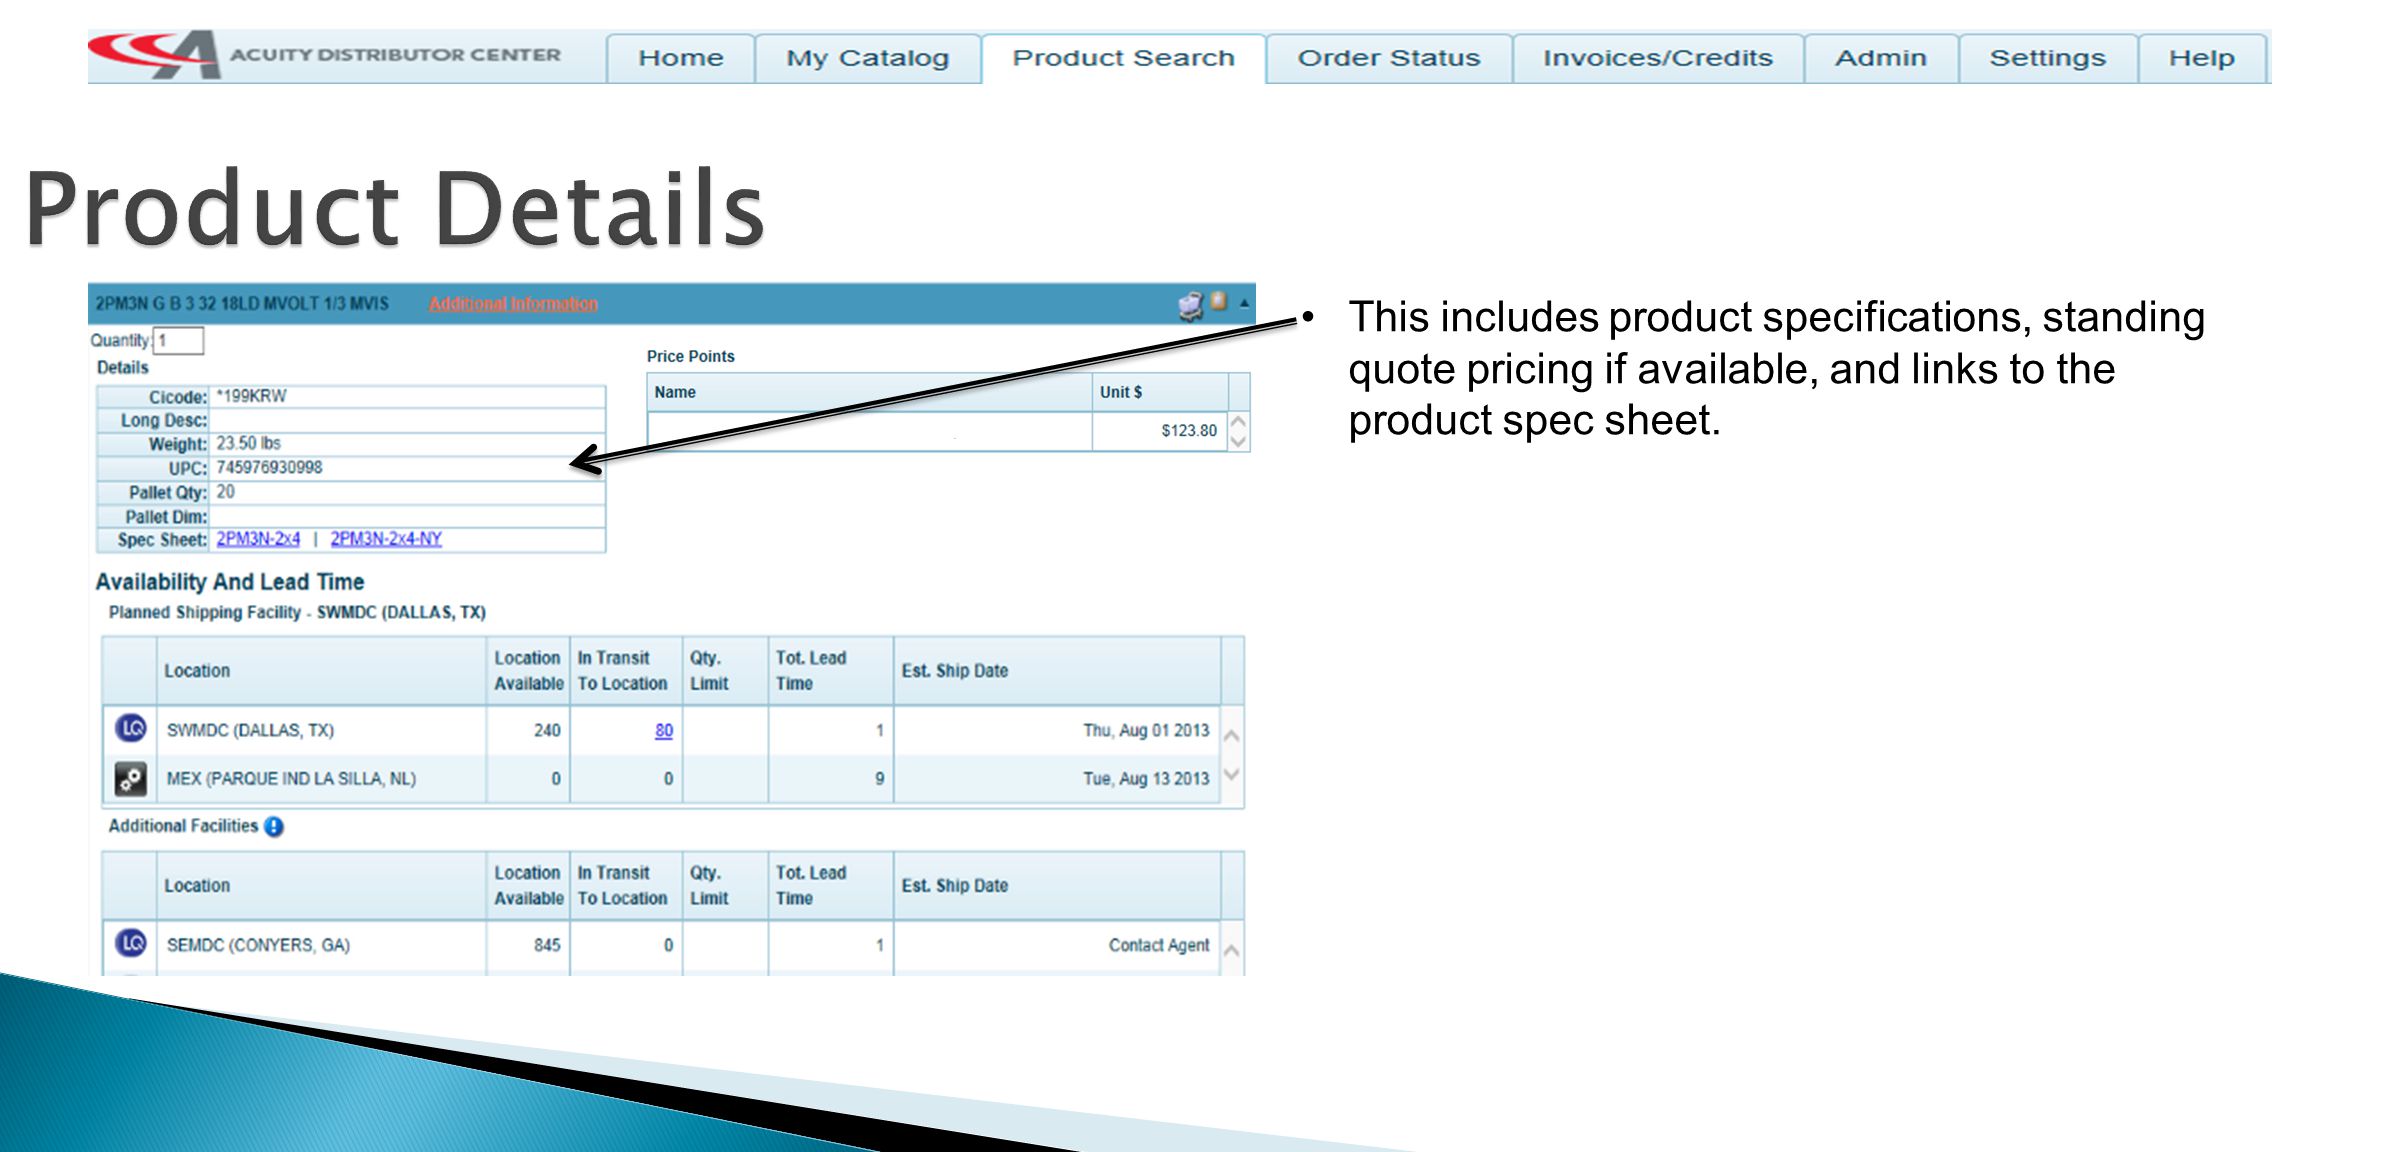Click the Tue, Aug 13 2013 ship date

[x=1146, y=778]
